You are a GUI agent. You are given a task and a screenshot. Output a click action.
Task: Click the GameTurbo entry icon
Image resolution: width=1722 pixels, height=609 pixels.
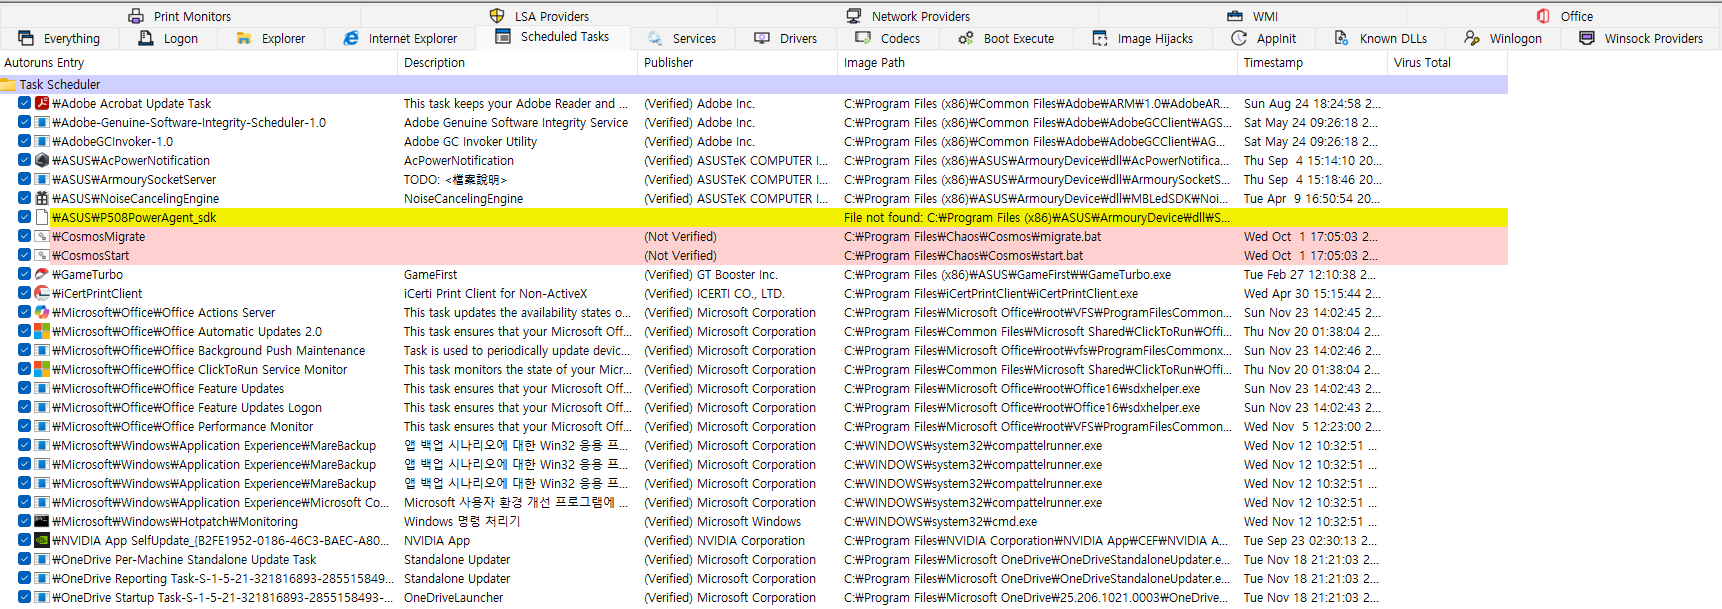tap(42, 274)
